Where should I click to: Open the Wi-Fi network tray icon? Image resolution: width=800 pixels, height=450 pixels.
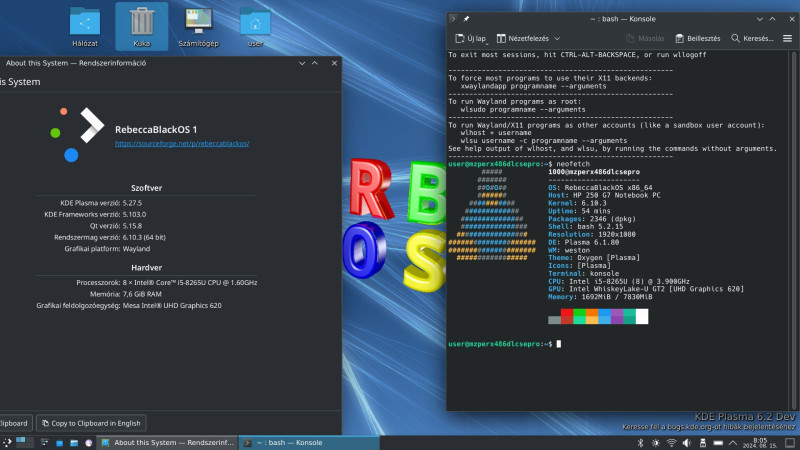671,443
